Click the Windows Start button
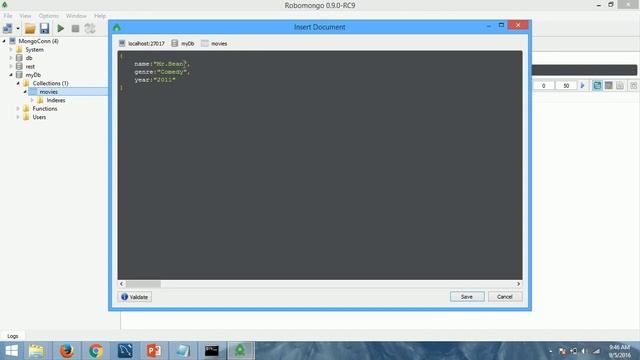Viewport: 640px width, 360px height. (11, 351)
